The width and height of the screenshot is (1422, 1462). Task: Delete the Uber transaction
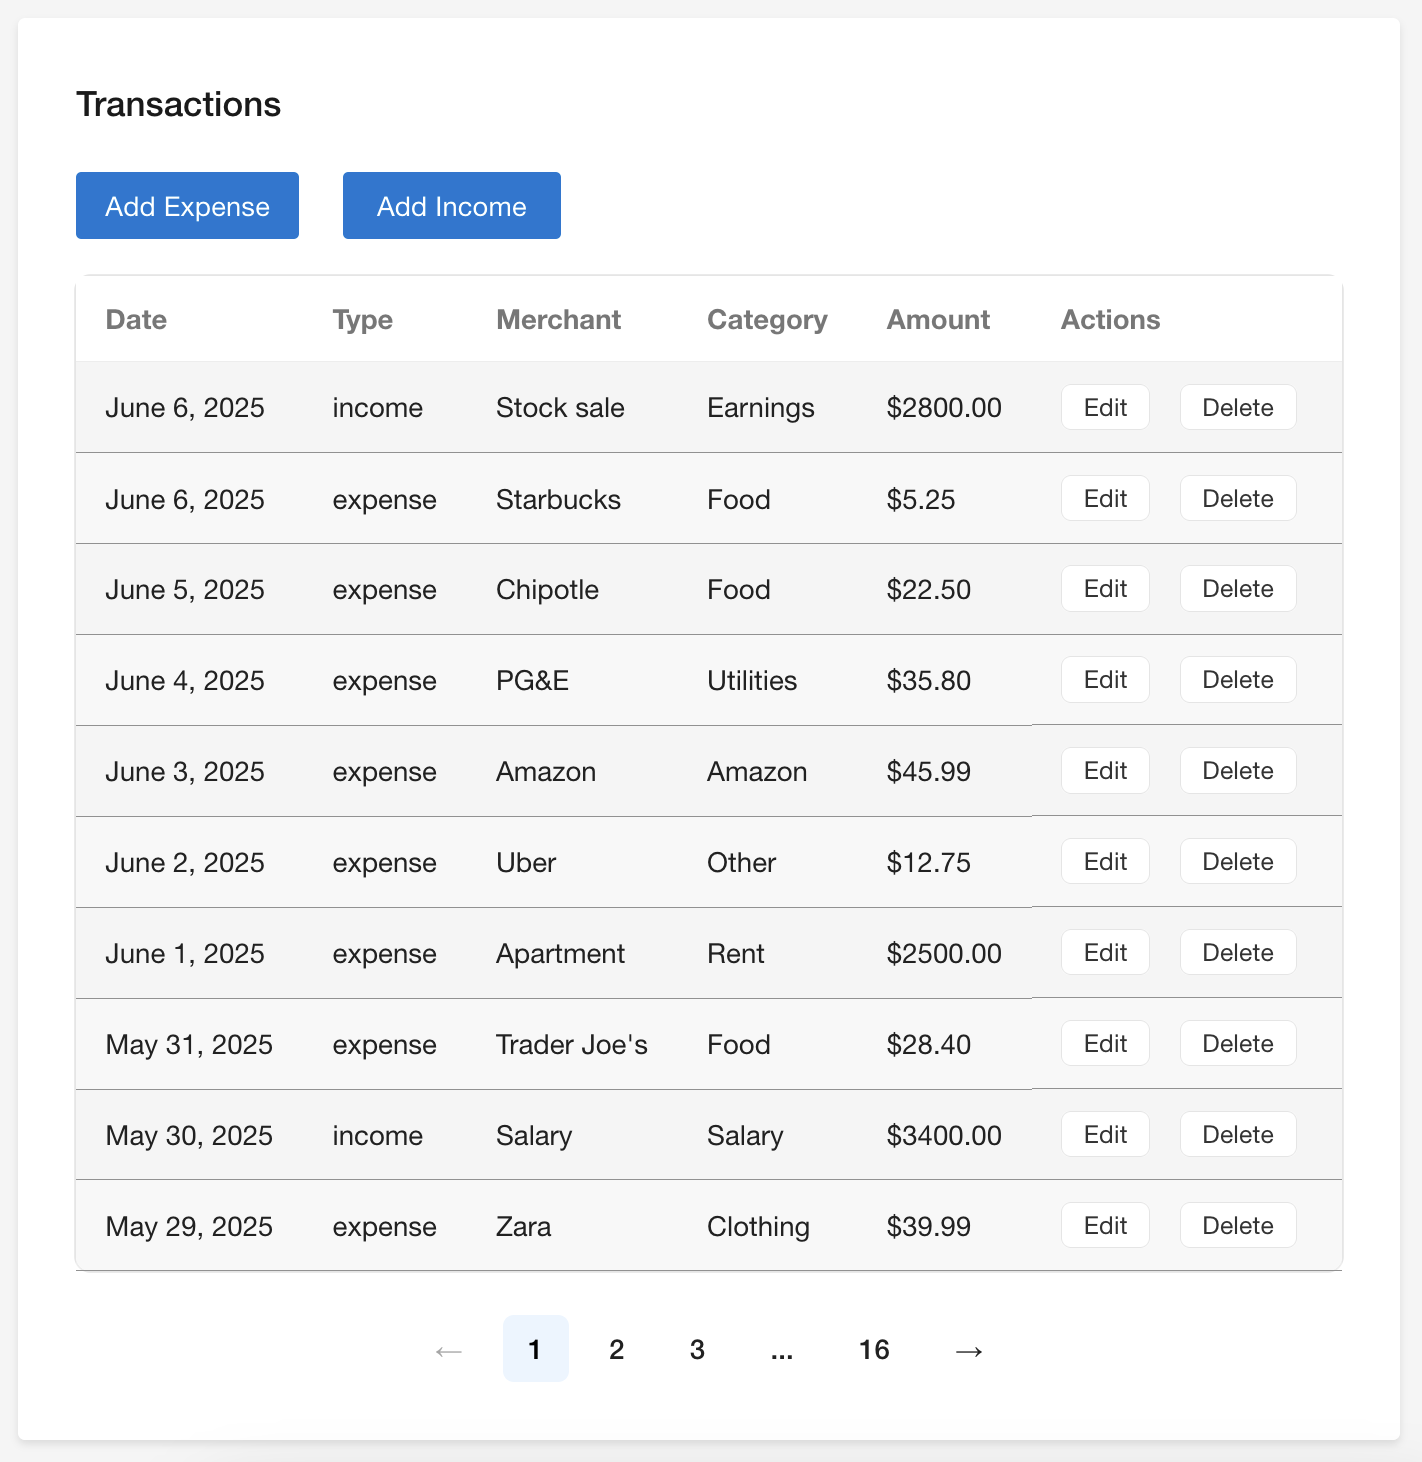[x=1238, y=862]
